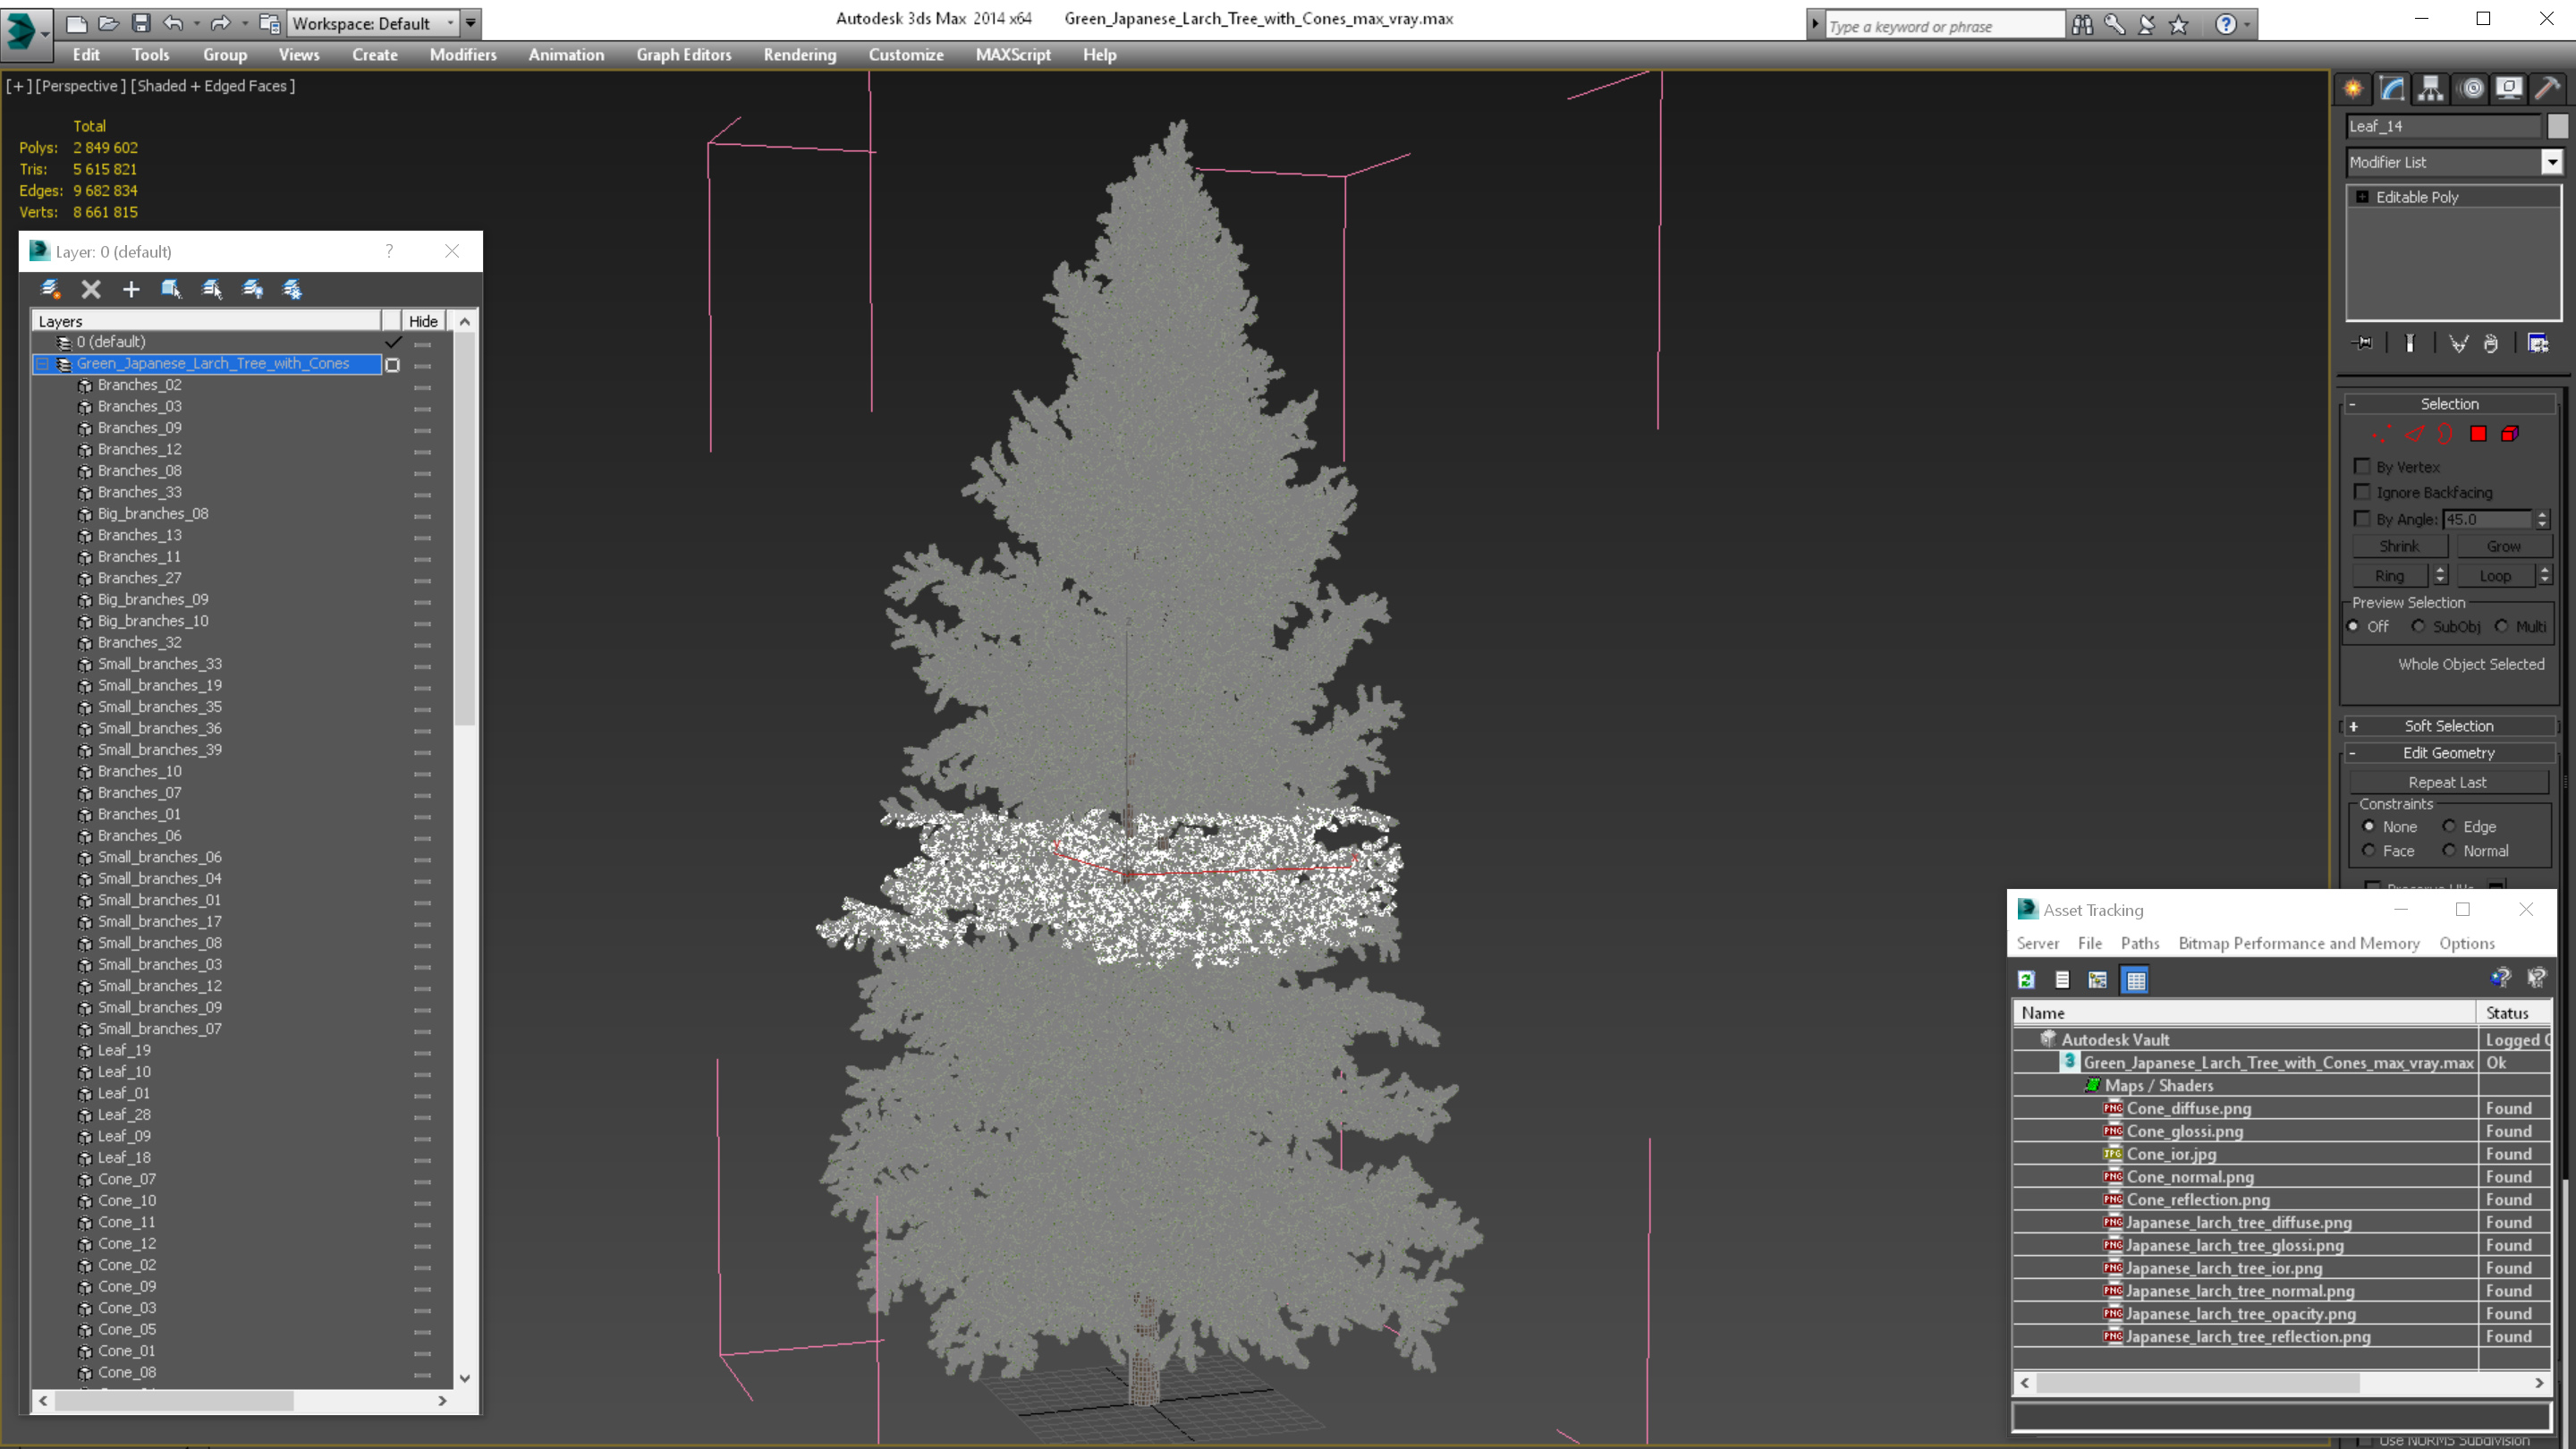Switch to the Utilities panel hammer icon
Image resolution: width=2576 pixels, height=1449 pixels.
point(2547,89)
